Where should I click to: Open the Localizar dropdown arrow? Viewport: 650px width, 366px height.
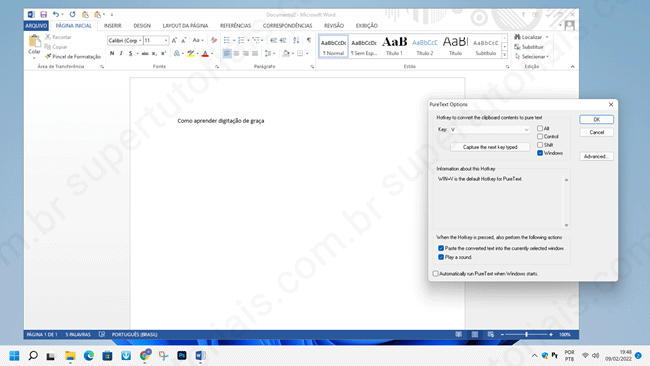(547, 37)
